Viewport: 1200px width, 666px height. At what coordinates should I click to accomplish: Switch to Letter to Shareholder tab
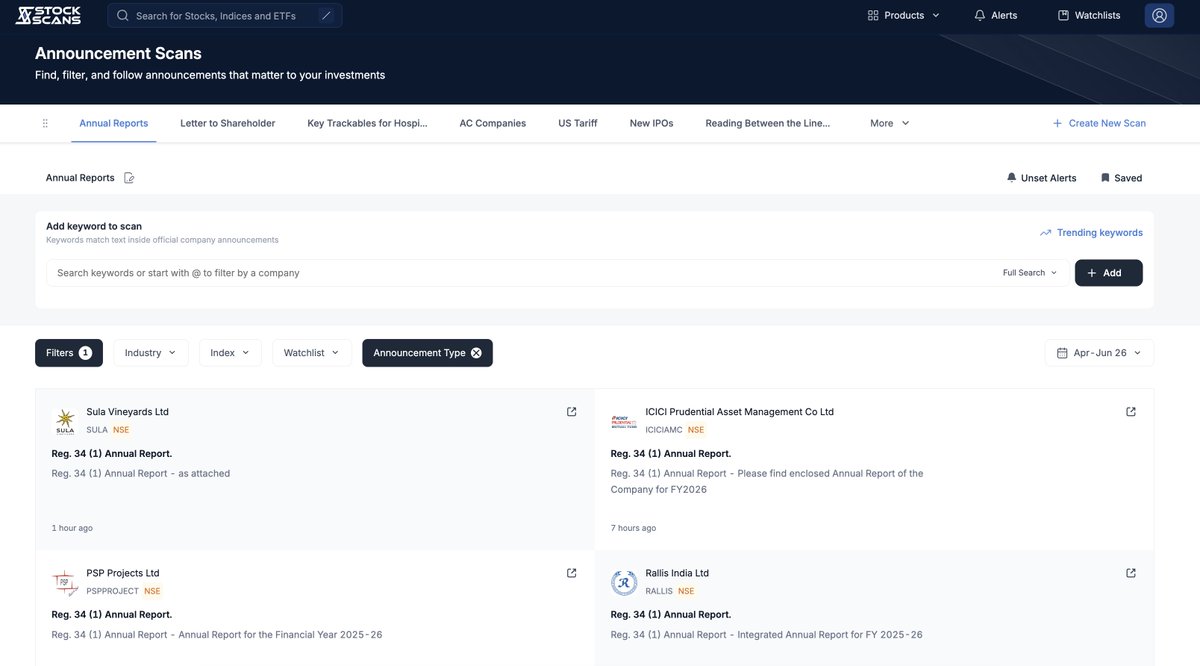pyautogui.click(x=228, y=123)
